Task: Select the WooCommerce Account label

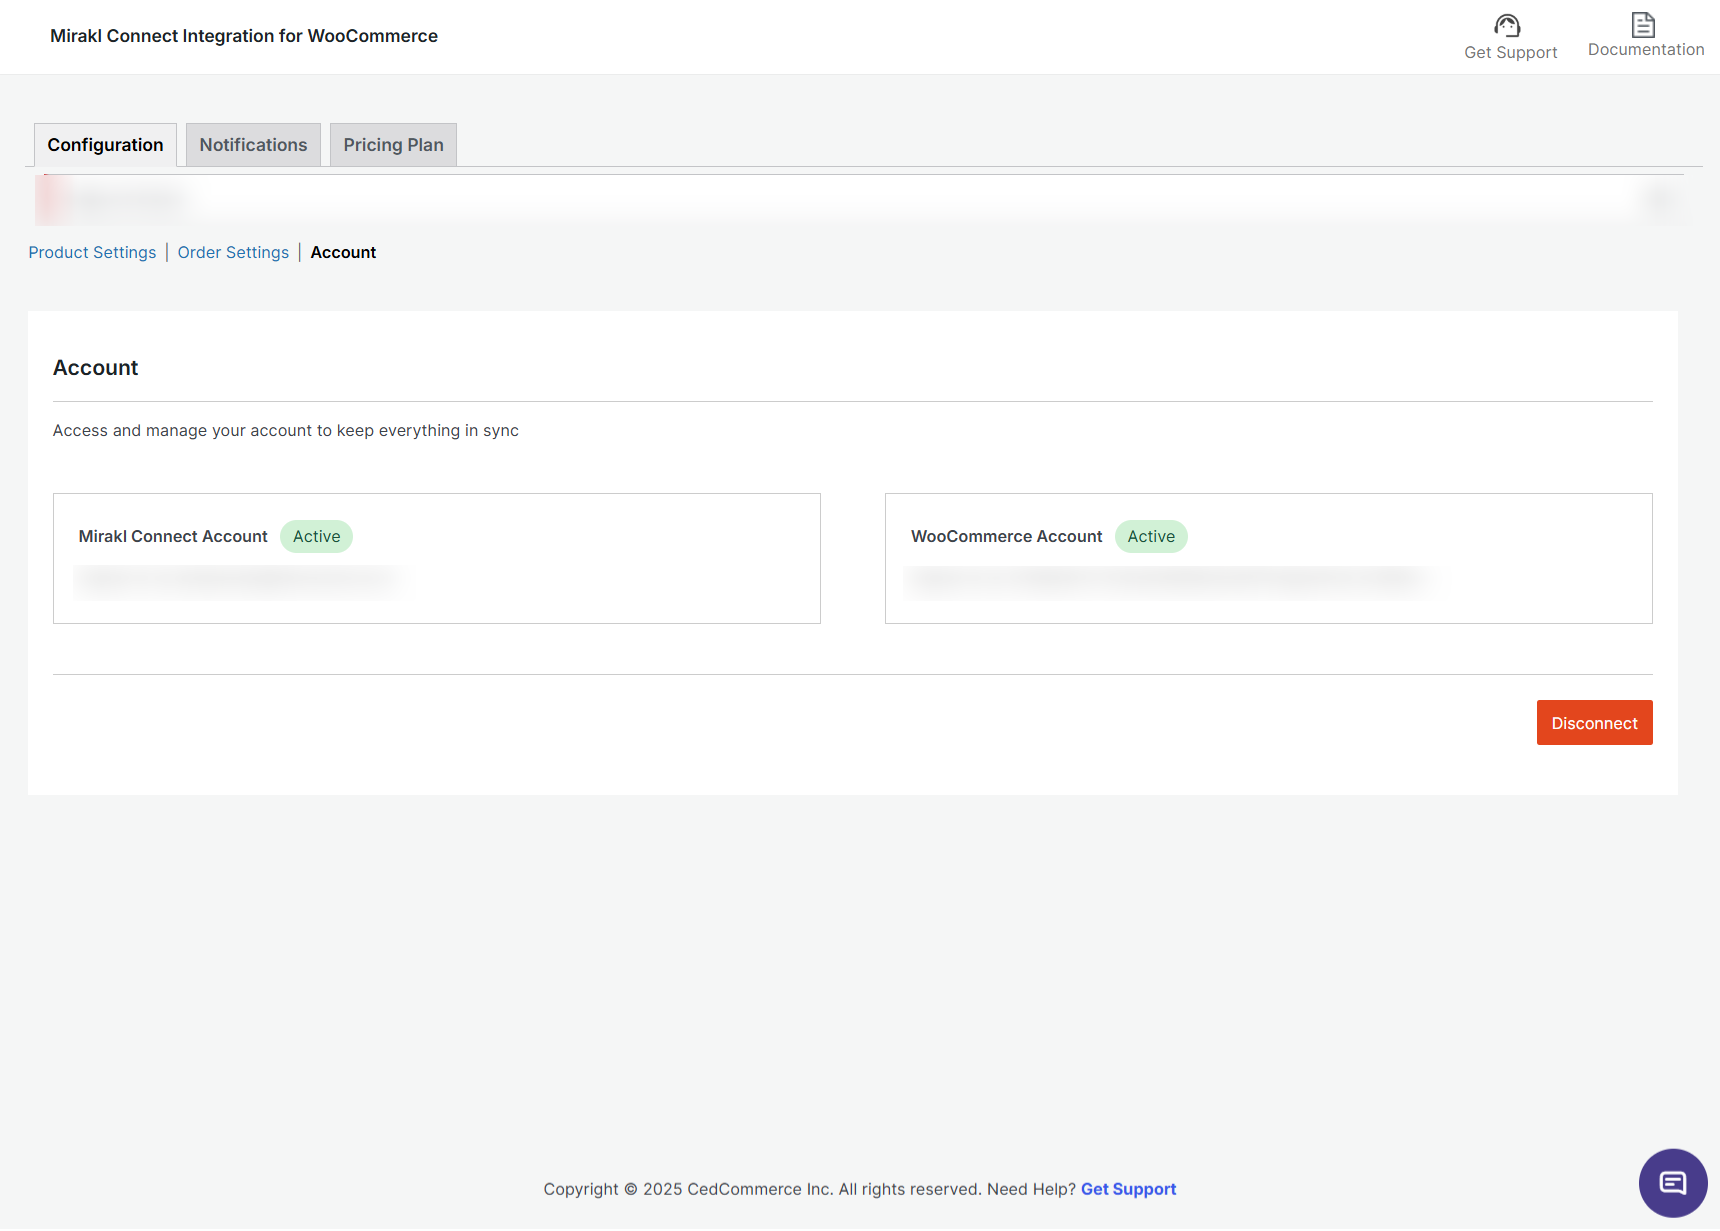Action: (1006, 536)
